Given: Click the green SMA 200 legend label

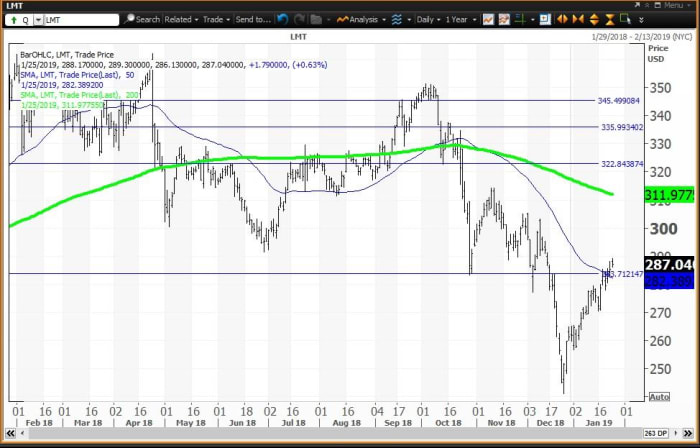Looking at the screenshot, I should click(x=77, y=95).
